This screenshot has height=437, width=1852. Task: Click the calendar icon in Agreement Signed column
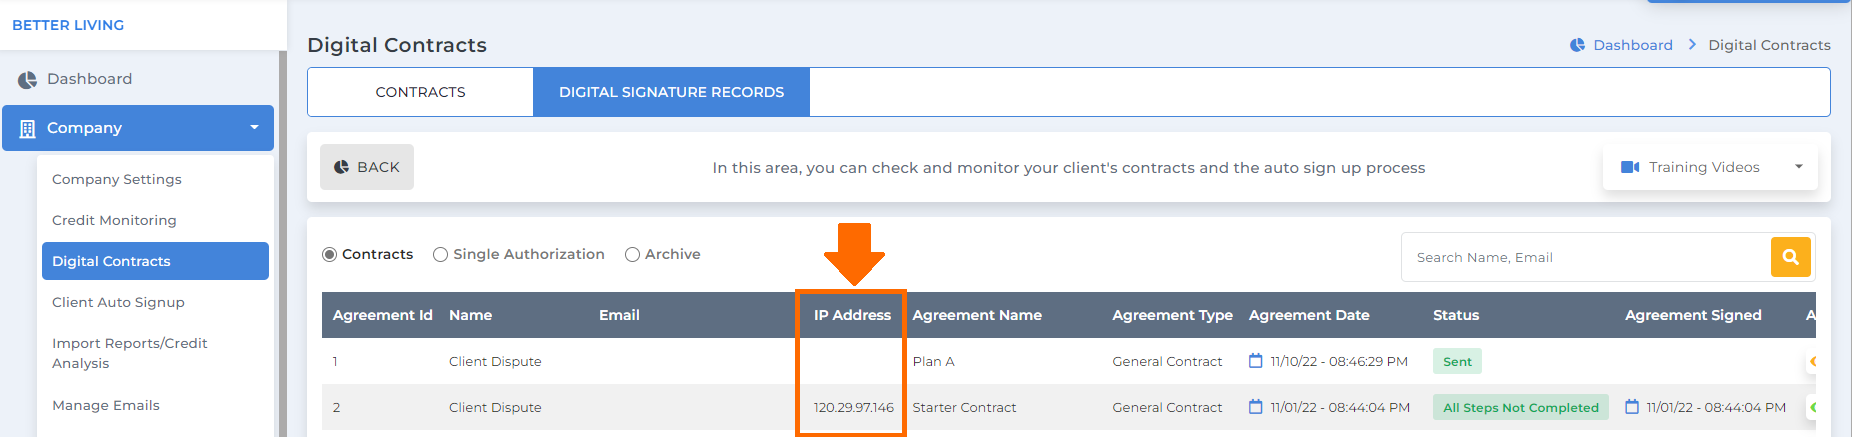pyautogui.click(x=1632, y=407)
